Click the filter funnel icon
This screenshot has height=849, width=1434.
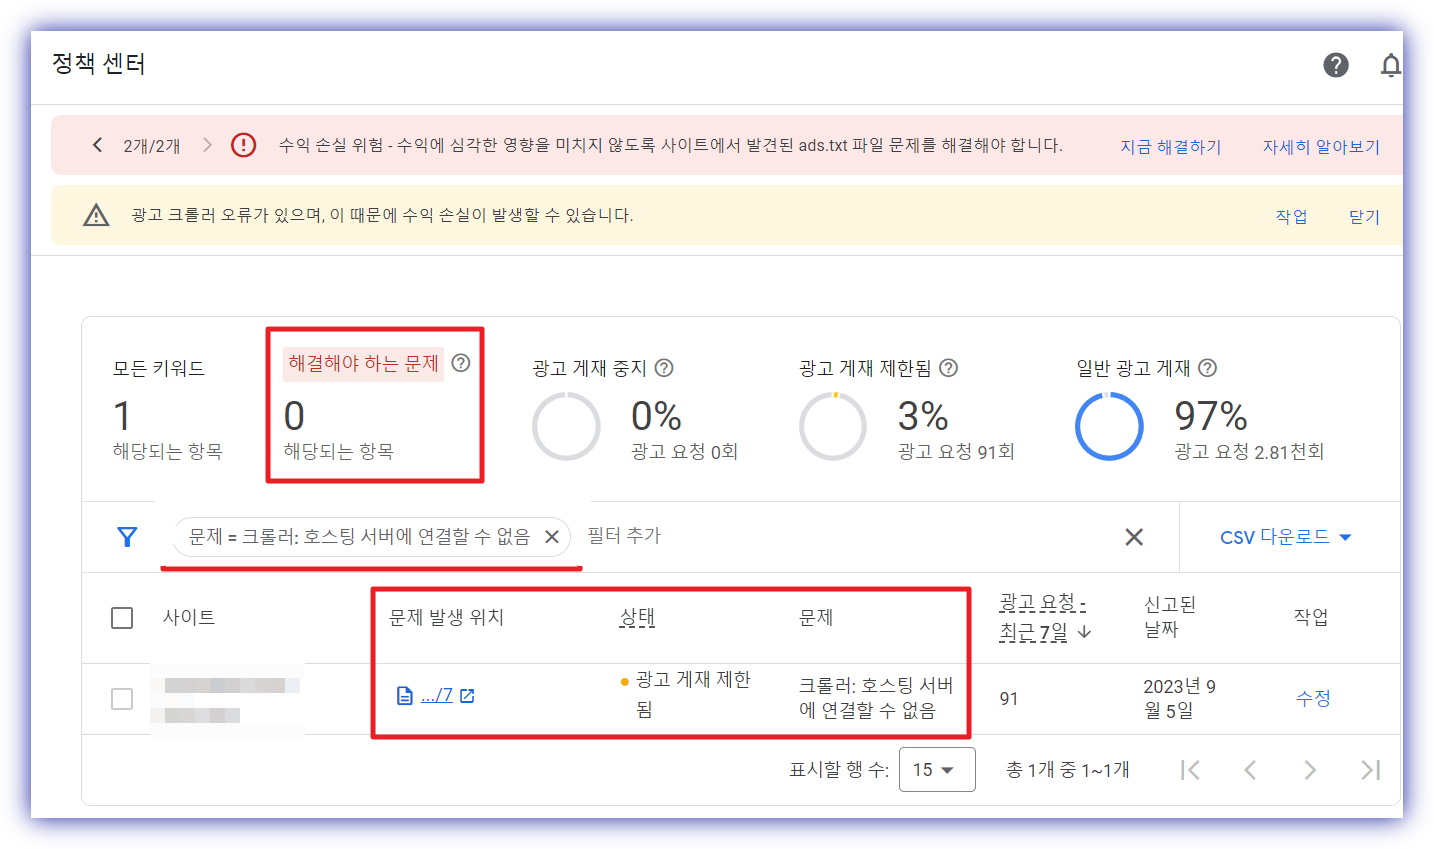[127, 537]
